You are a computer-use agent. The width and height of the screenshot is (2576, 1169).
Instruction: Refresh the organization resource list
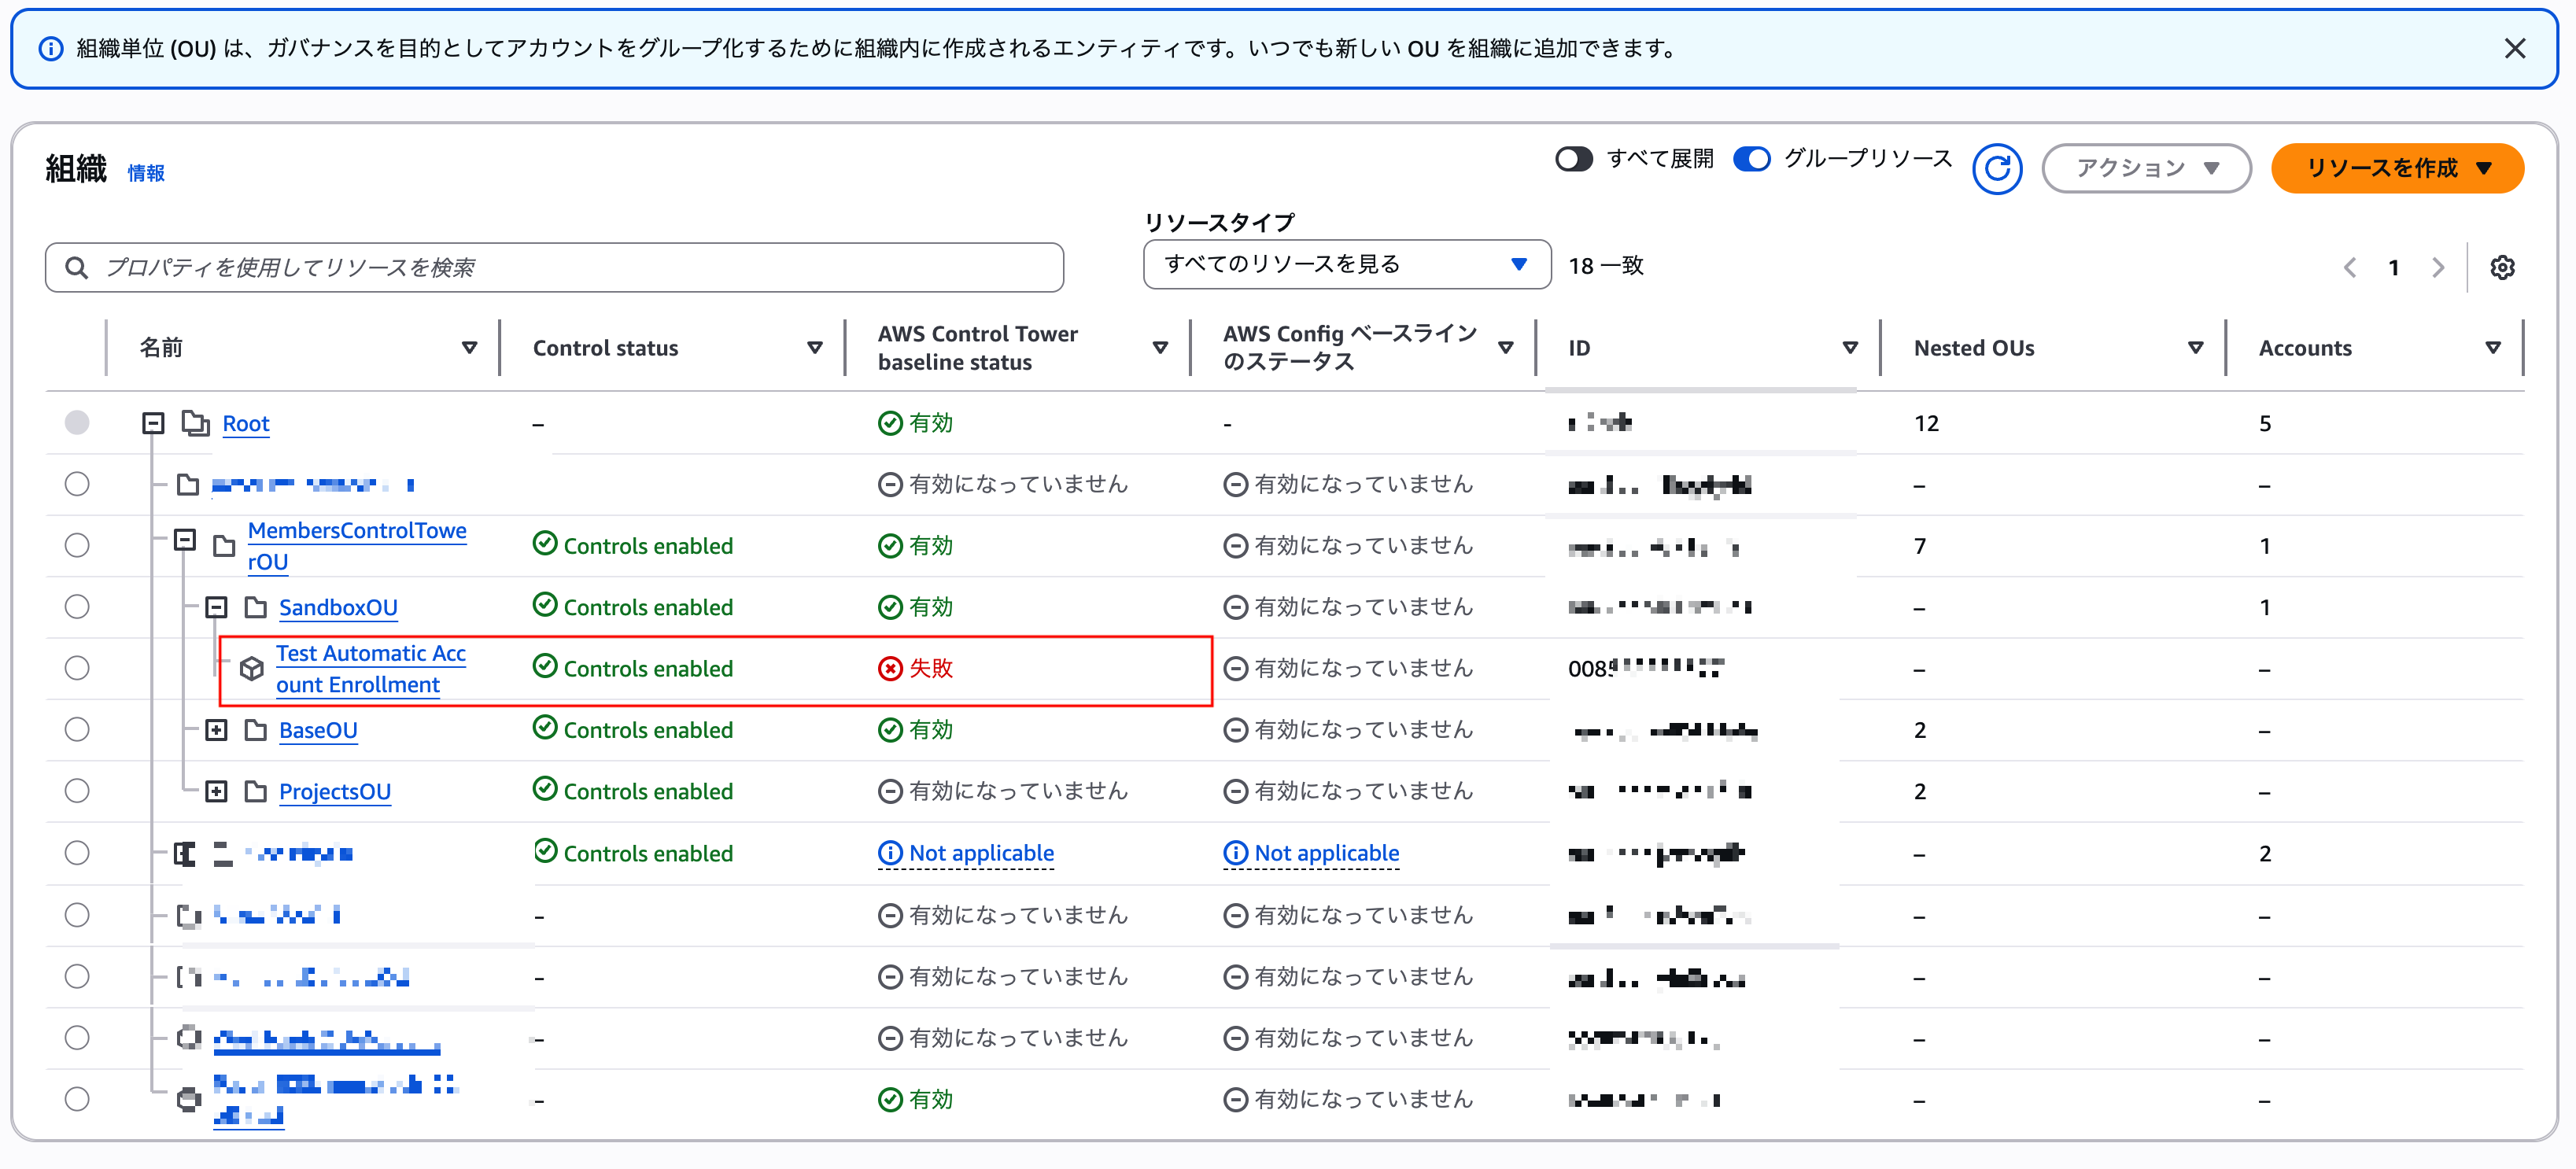point(1996,168)
